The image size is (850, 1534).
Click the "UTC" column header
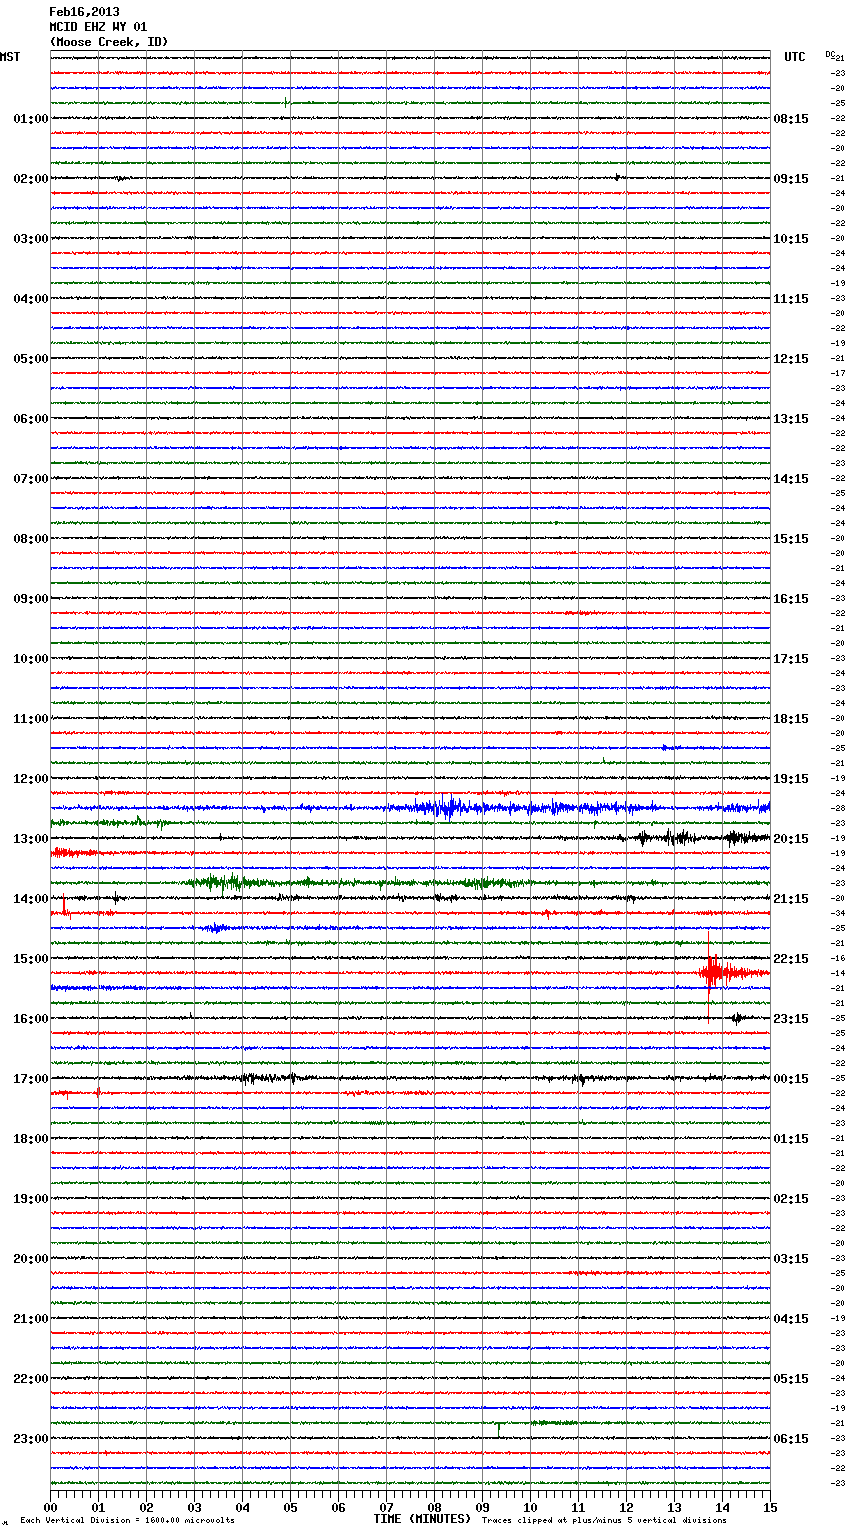795,57
